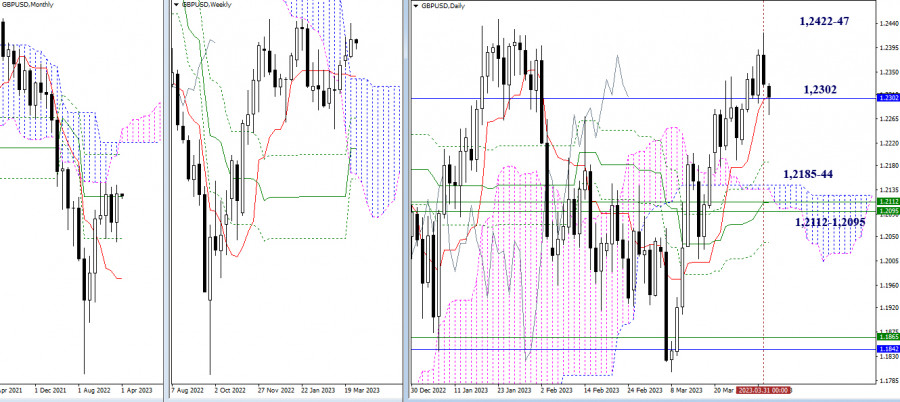Viewport: 900px width, 402px height.
Task: Click the 22 Jan 2023 date on Weekly axis
Action: tap(319, 389)
